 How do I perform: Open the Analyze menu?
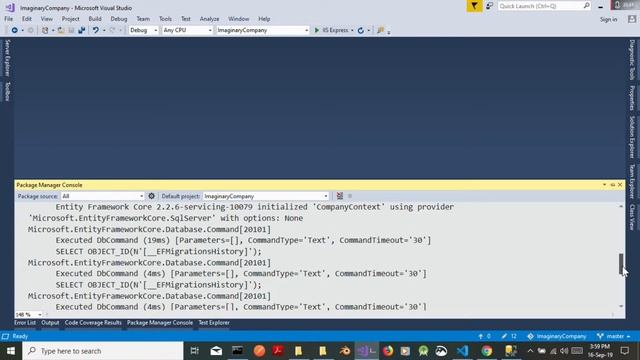coord(209,19)
